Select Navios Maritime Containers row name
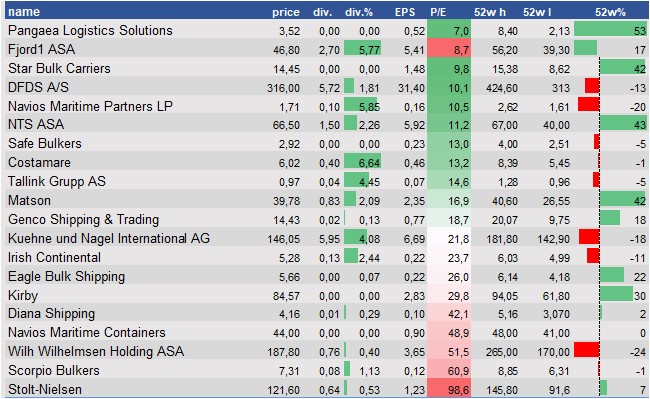 pos(87,332)
